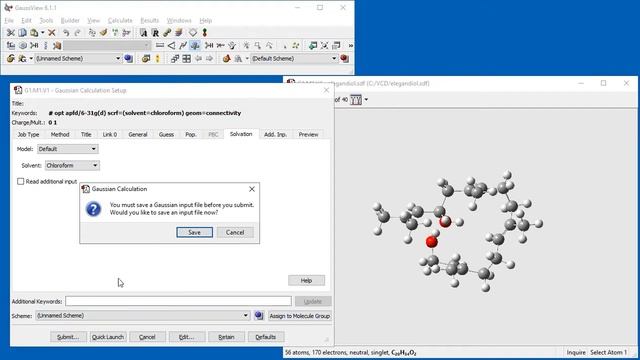Click Save in the Gaussian Calculation prompt
The height and width of the screenshot is (360, 640).
[x=194, y=232]
